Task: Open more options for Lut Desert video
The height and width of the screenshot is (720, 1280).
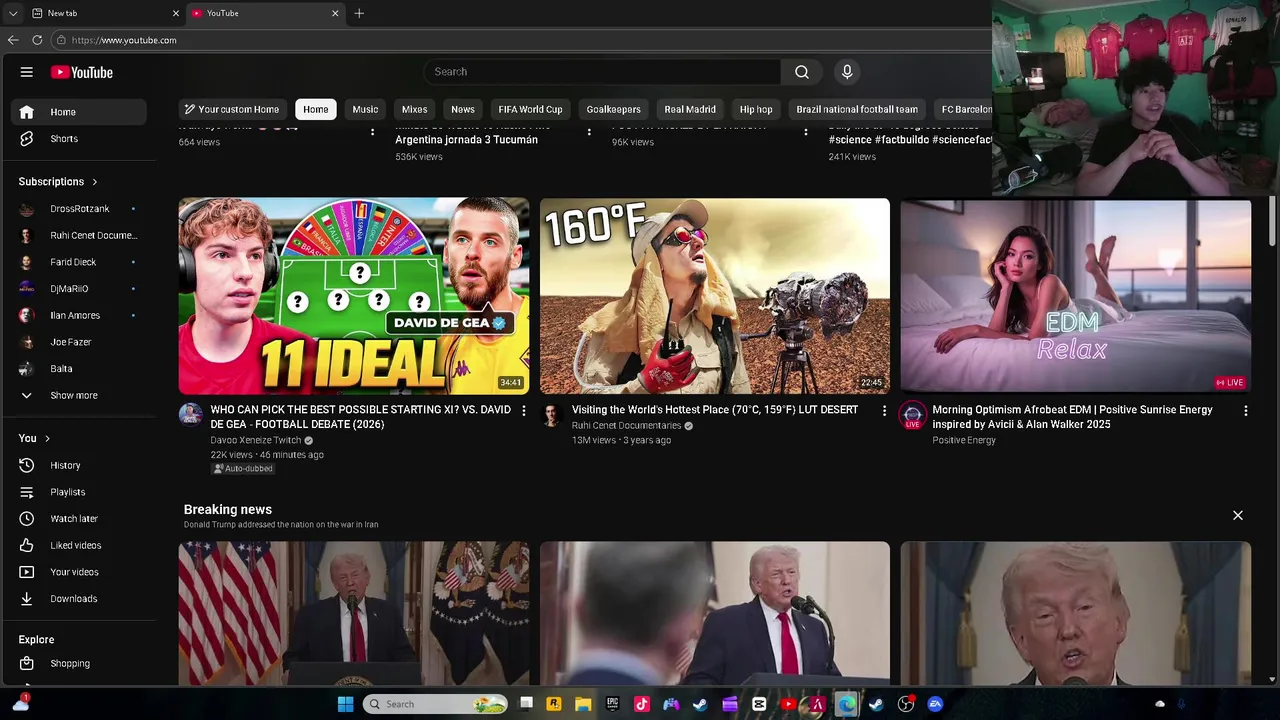Action: (884, 411)
